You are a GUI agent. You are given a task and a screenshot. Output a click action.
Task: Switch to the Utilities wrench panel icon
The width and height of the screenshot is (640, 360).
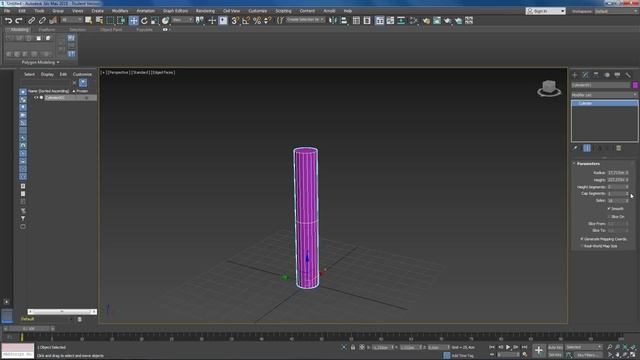(628, 75)
